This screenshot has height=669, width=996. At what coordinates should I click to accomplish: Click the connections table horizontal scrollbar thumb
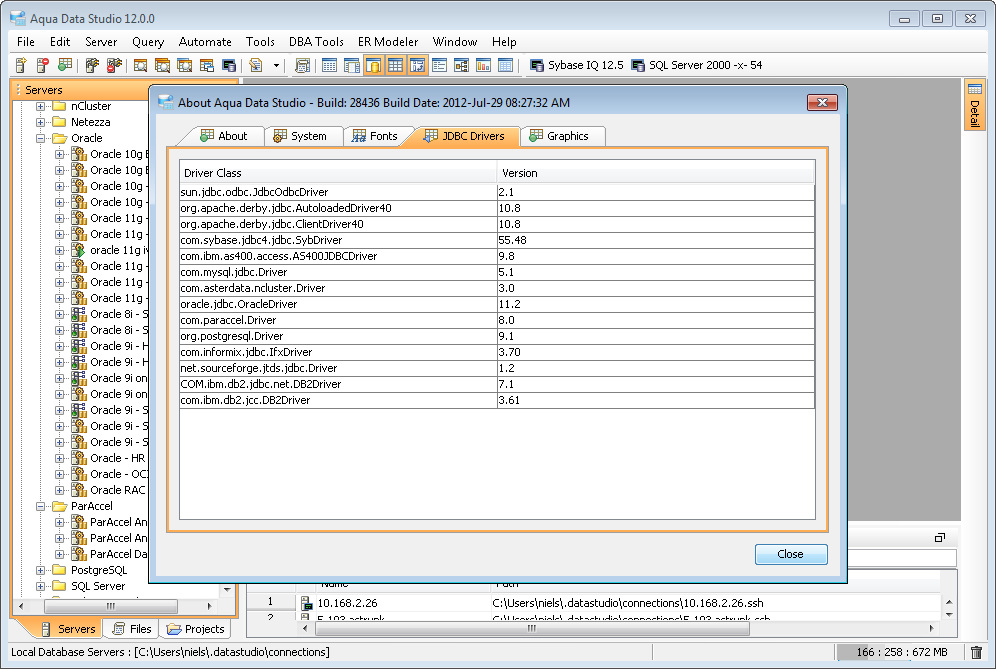tap(532, 628)
